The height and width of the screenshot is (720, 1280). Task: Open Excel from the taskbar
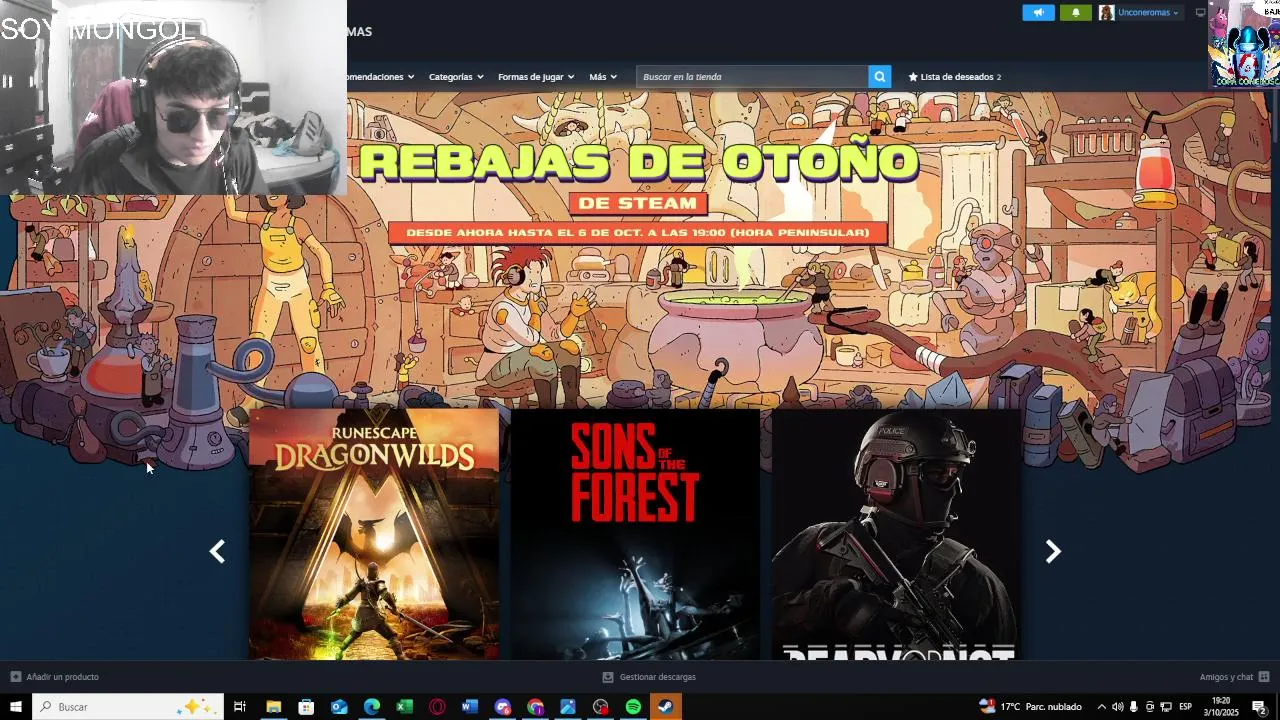(x=404, y=707)
